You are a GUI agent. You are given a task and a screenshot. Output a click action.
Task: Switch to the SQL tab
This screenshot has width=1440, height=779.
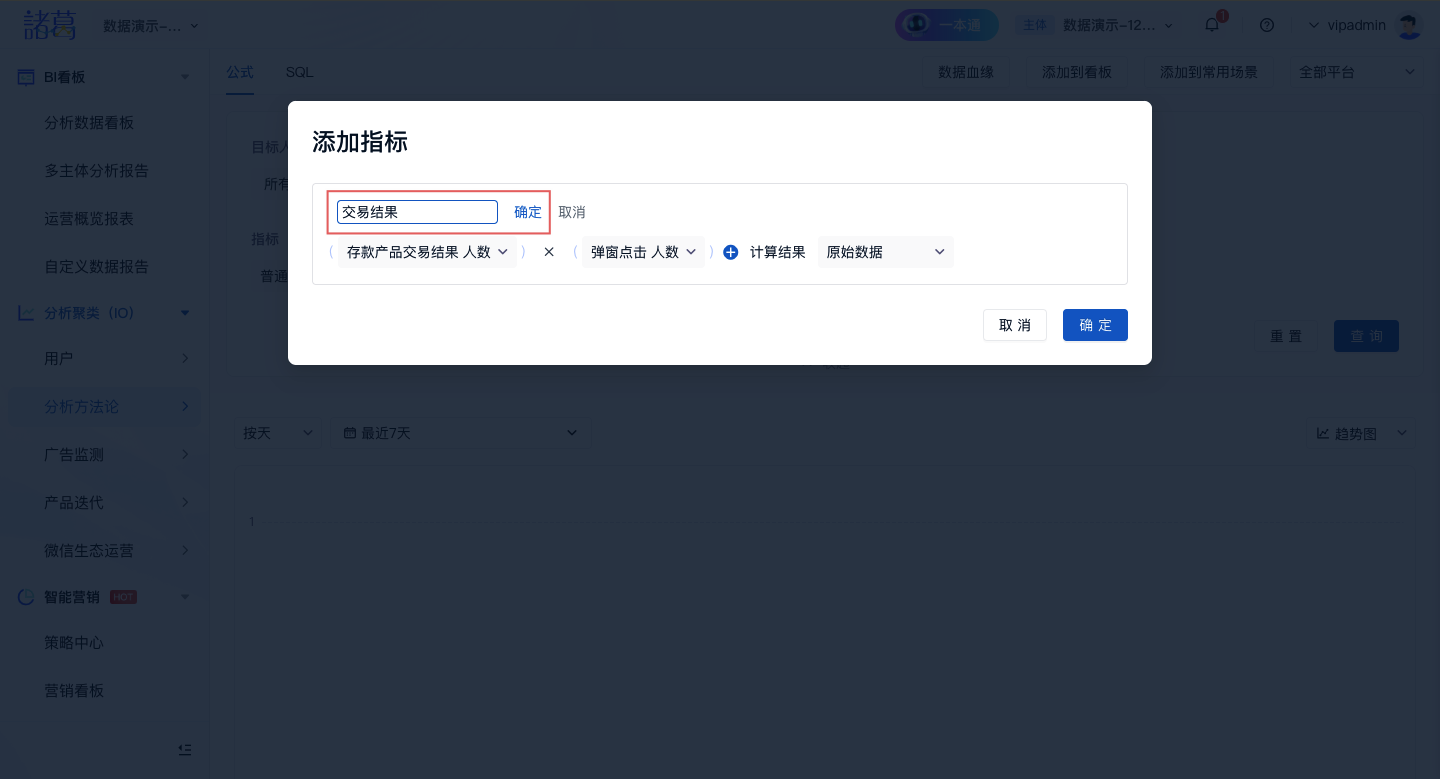[x=299, y=72]
